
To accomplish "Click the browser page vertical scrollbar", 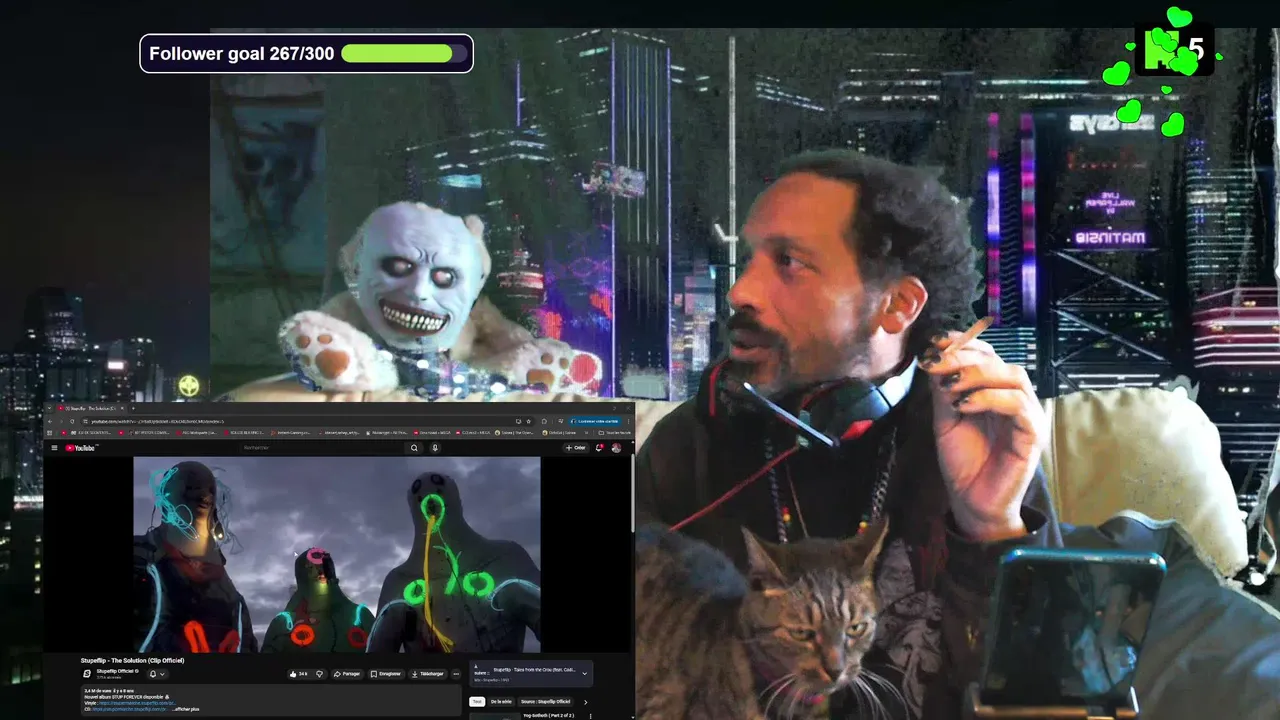I will [x=632, y=495].
